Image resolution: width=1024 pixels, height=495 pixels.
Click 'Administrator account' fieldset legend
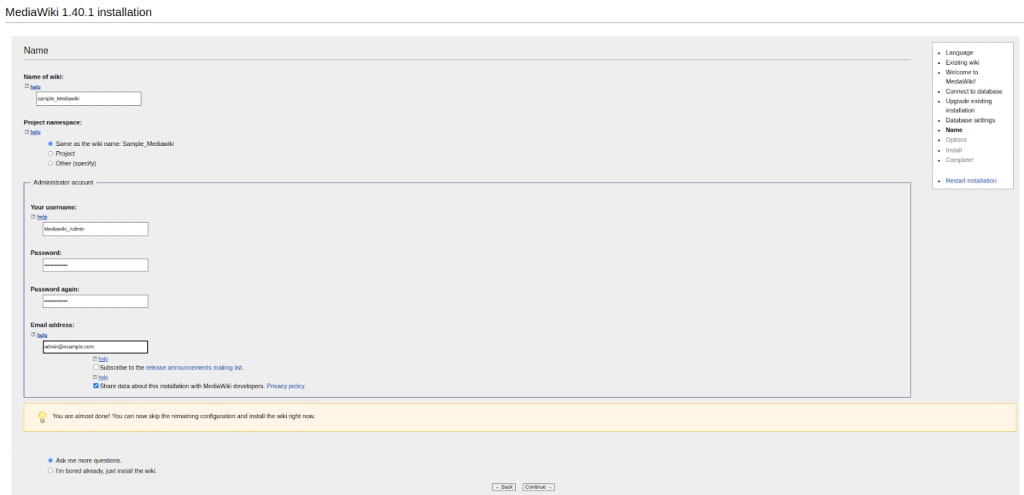pyautogui.click(x=63, y=182)
